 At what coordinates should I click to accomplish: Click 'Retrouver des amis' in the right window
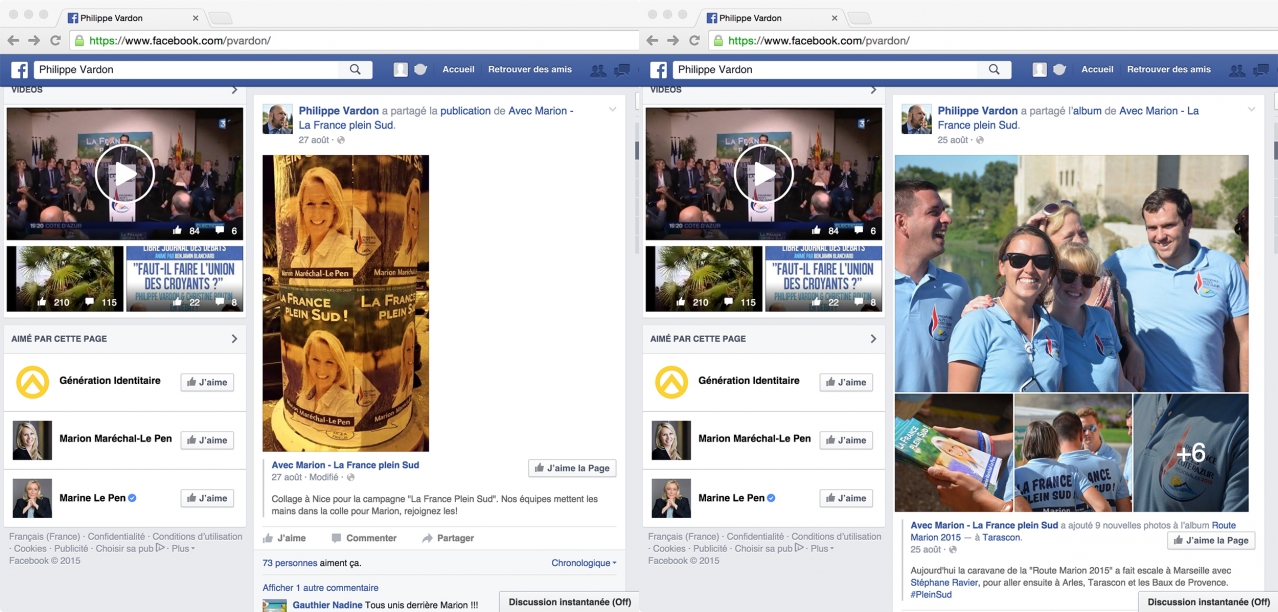[x=1169, y=70]
